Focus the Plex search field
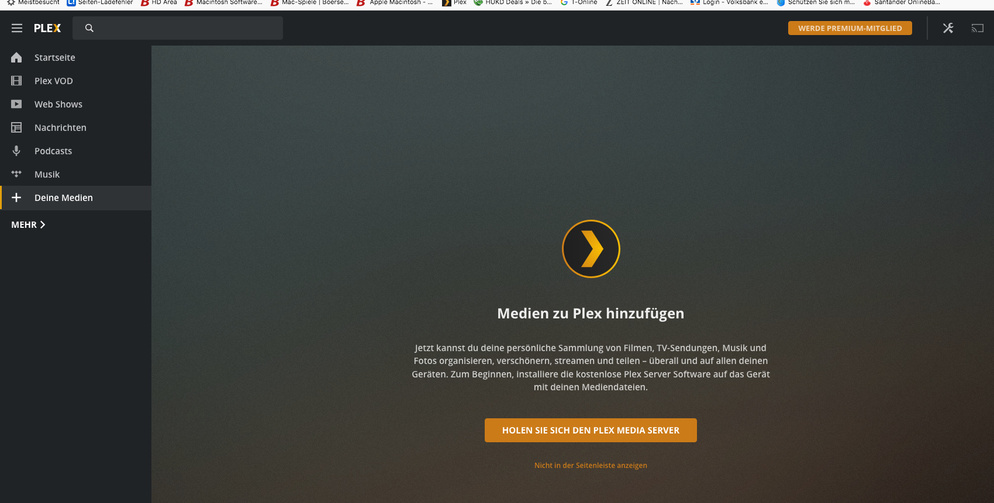This screenshot has height=503, width=994. coord(178,28)
